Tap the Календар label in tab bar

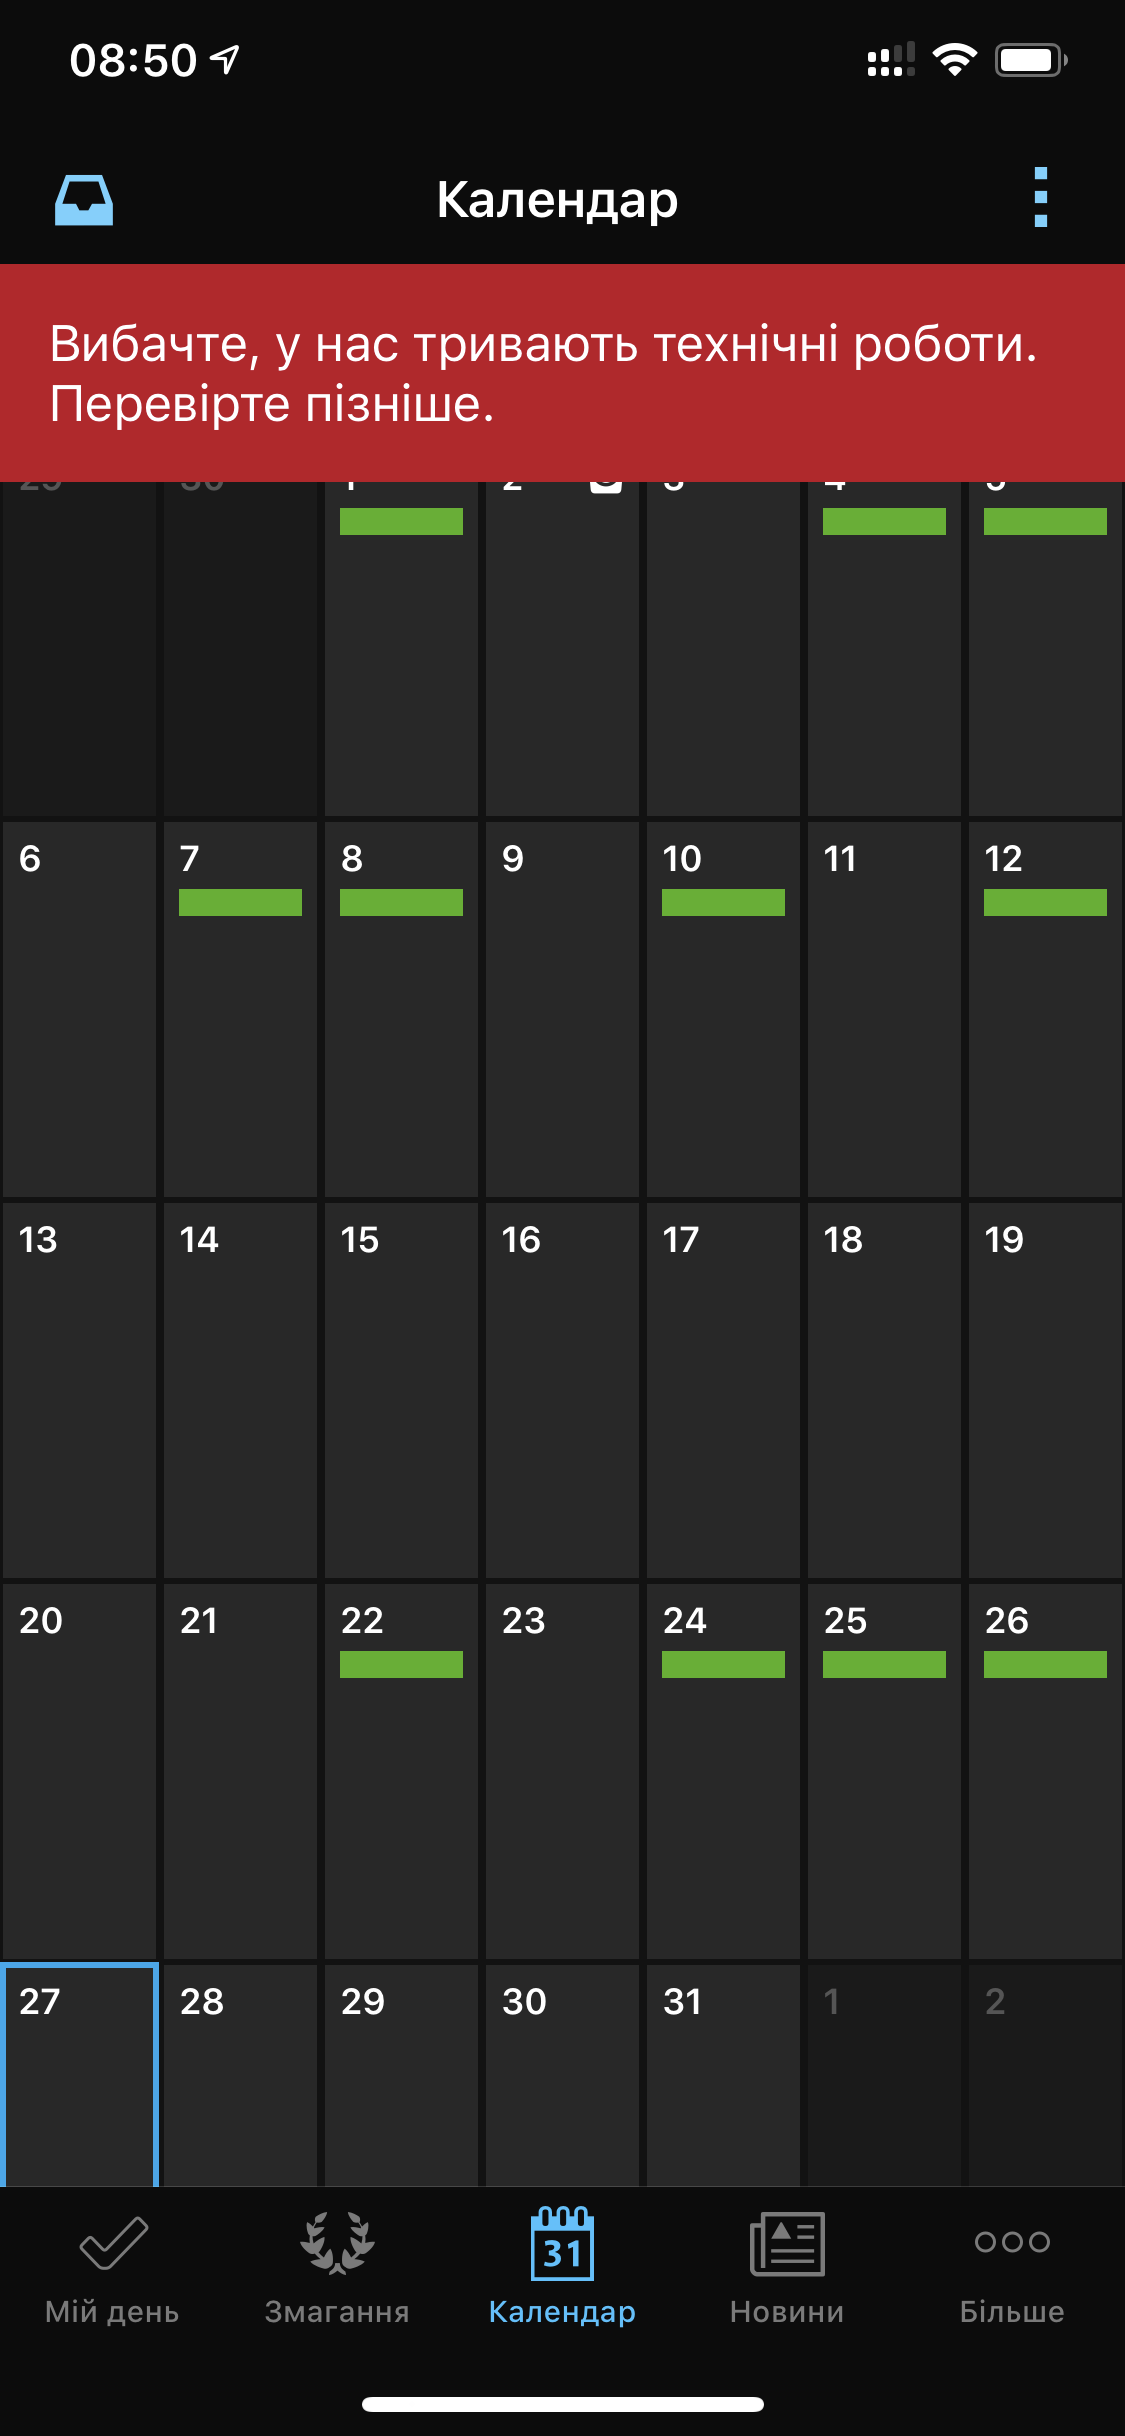click(x=562, y=2312)
